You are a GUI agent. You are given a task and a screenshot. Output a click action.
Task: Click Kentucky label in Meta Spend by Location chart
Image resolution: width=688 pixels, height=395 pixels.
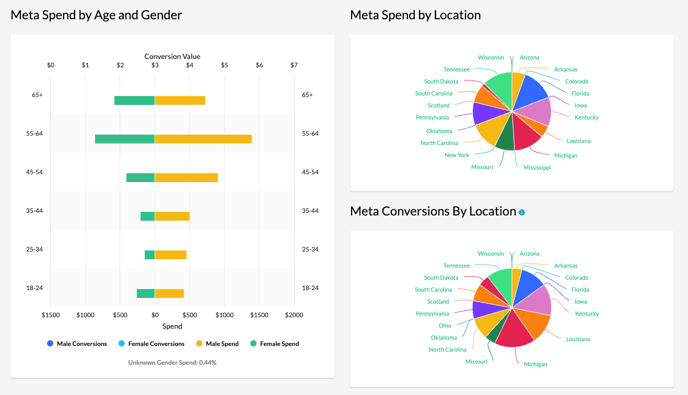tap(587, 118)
